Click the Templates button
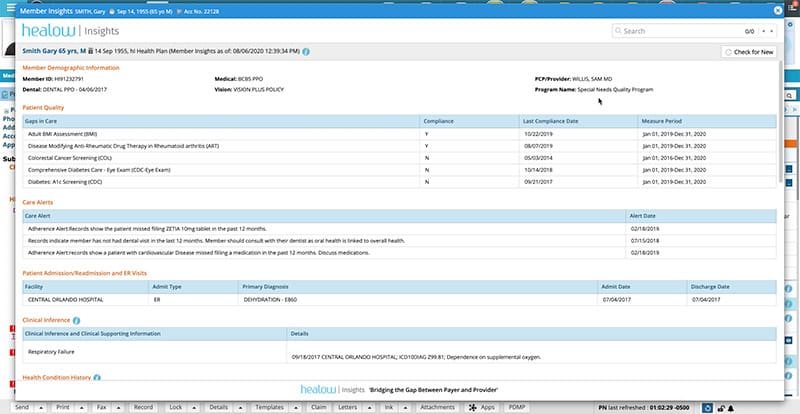Screen dimensions: 800x414 [x=269, y=407]
